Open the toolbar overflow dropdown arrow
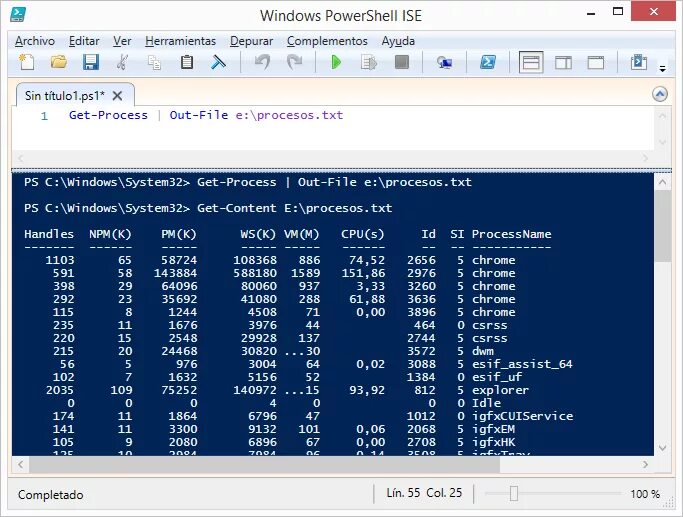This screenshot has height=517, width=683. coord(662,68)
